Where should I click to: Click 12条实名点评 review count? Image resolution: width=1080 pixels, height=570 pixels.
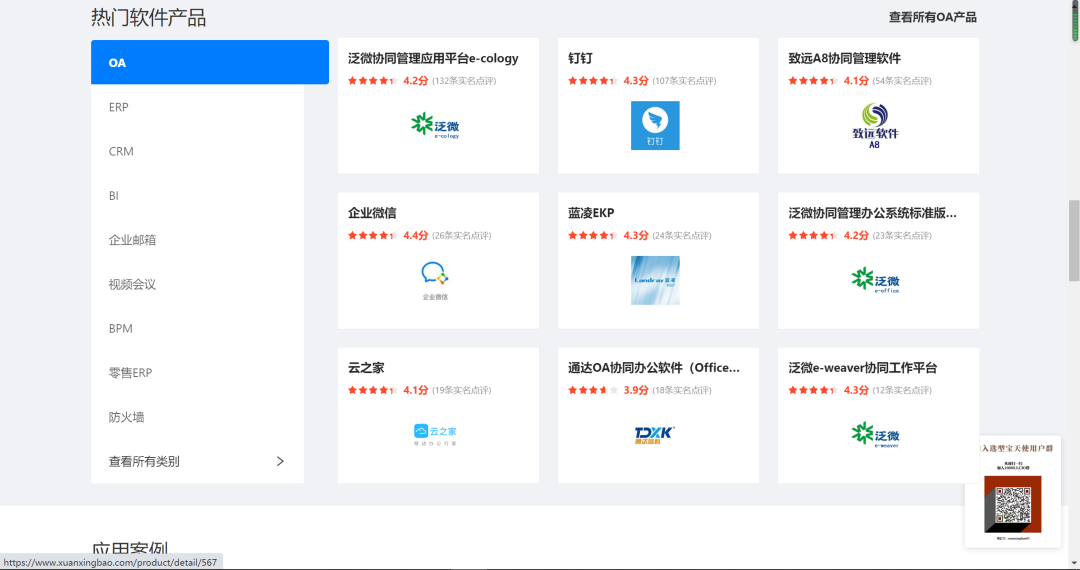902,390
